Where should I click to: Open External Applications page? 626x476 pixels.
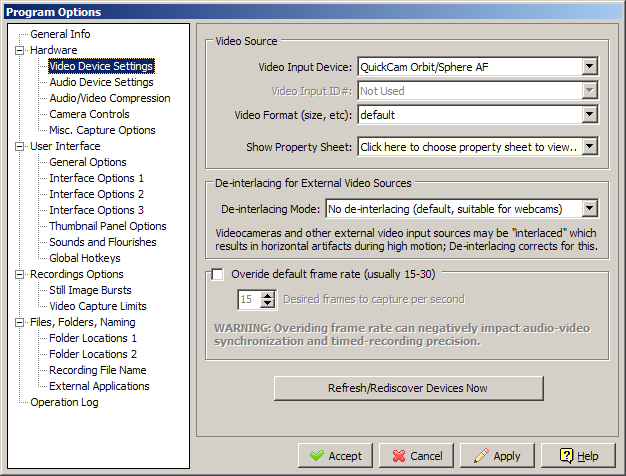[x=99, y=386]
